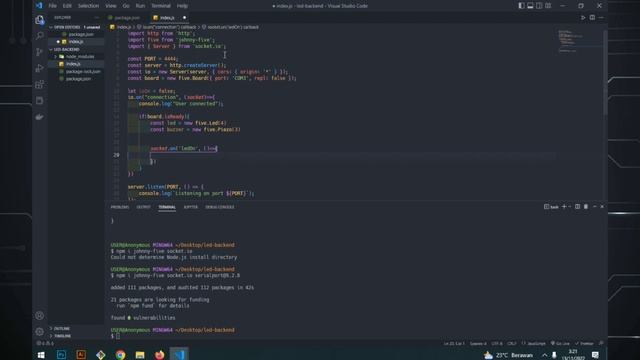
Task: Click the Run Code play icon in editor
Action: pyautogui.click(x=583, y=18)
